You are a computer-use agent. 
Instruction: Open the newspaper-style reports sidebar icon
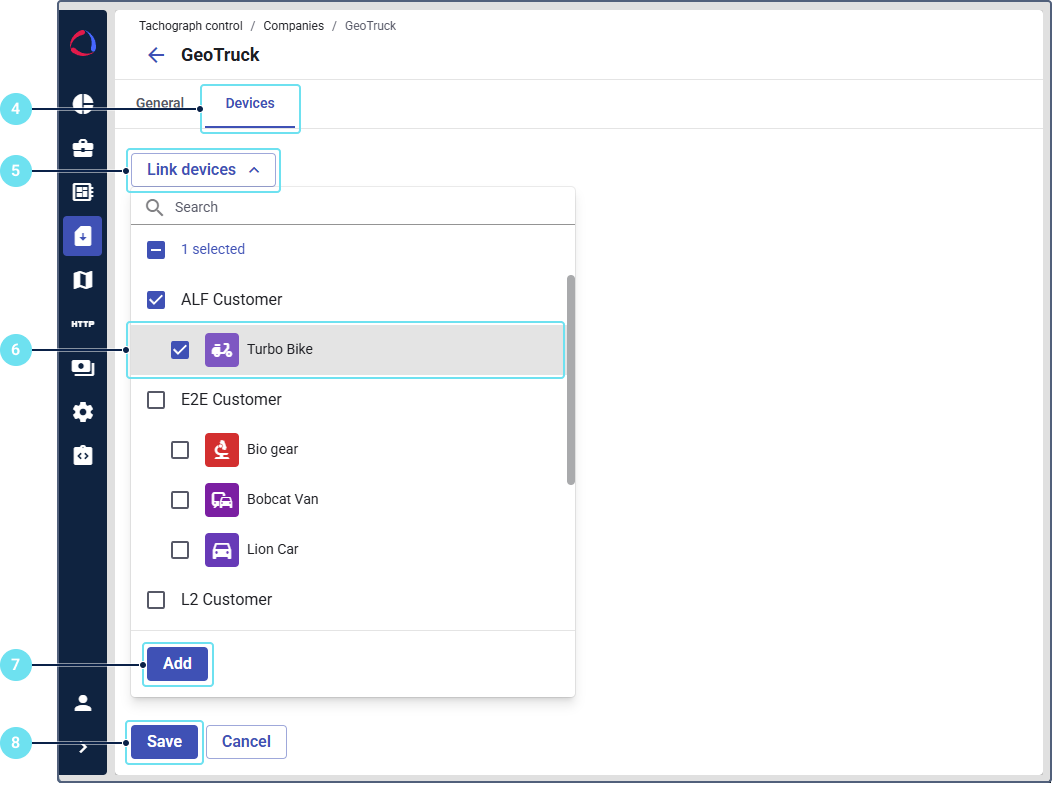pyautogui.click(x=83, y=192)
